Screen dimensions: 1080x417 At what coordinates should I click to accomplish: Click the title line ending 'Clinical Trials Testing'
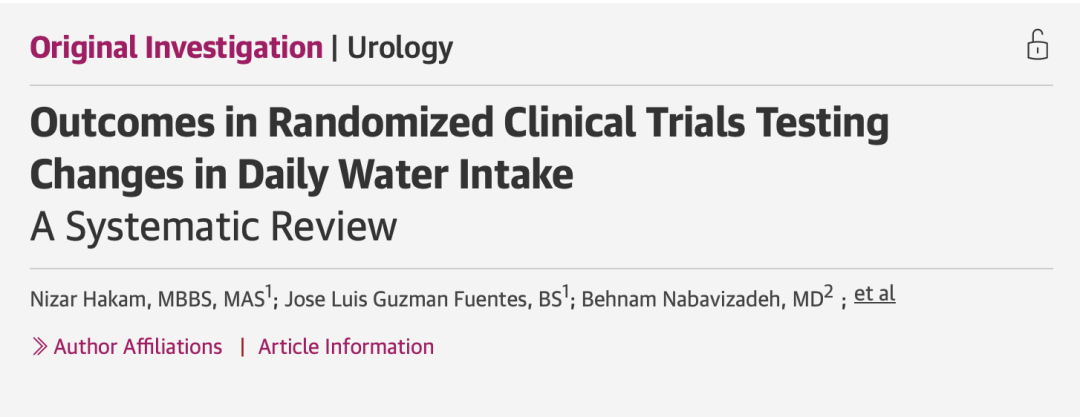pos(459,124)
